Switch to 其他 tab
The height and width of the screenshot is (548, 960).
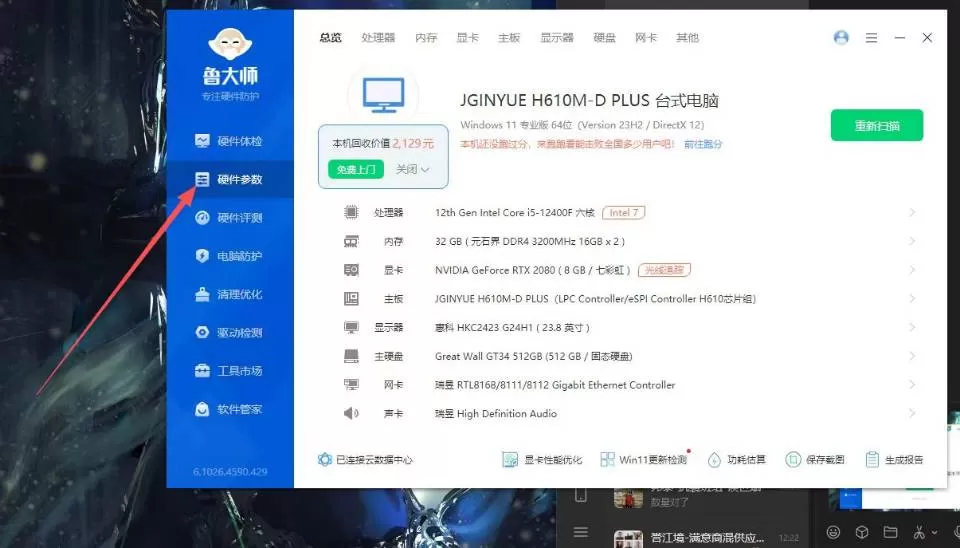pyautogui.click(x=688, y=38)
